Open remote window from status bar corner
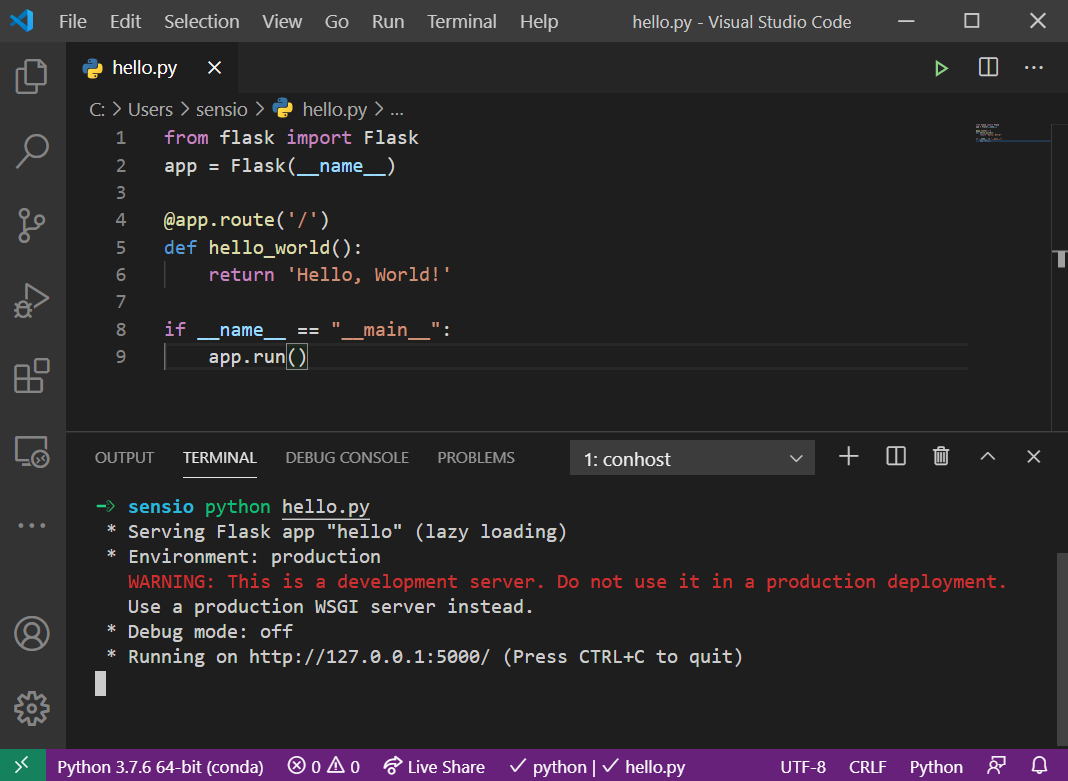1068x781 pixels. click(22, 765)
